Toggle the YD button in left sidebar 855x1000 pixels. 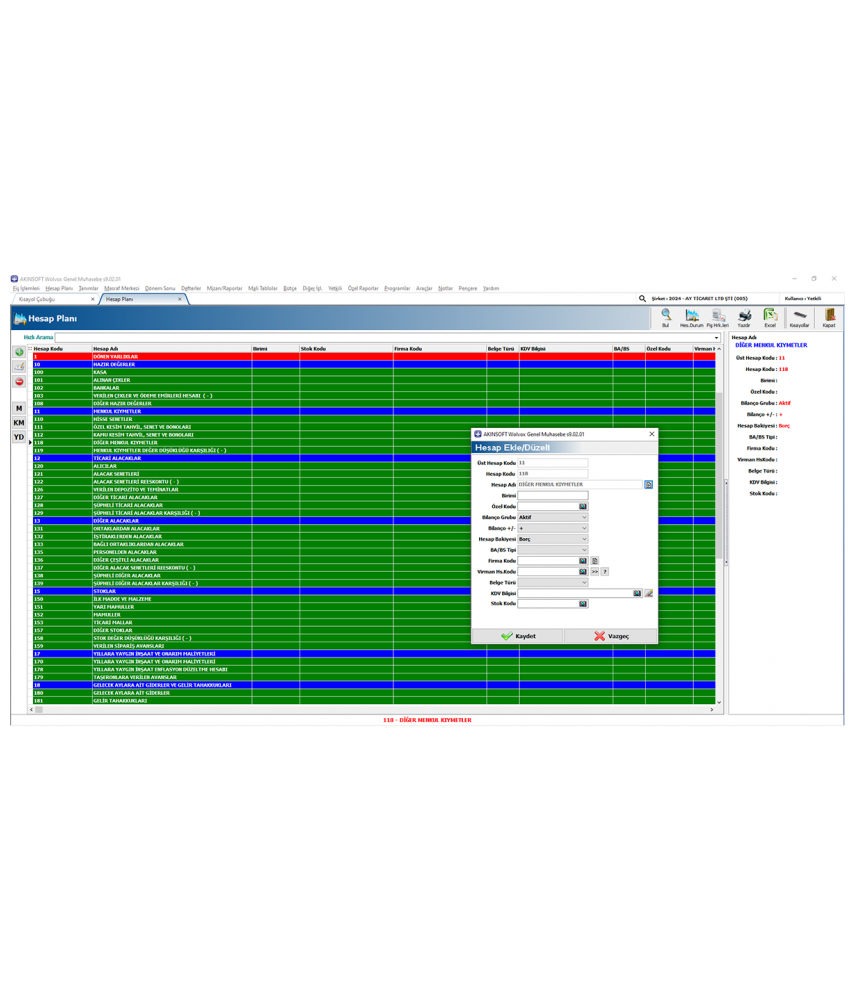click(19, 437)
